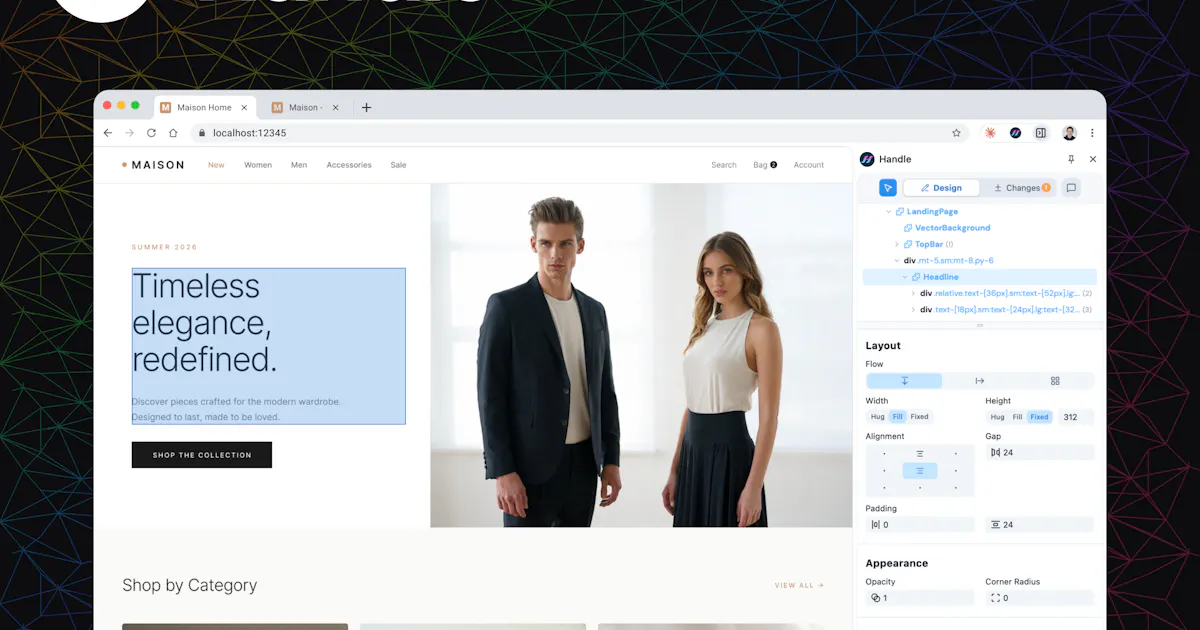This screenshot has height=630, width=1200.
Task: Toggle the browser side panel icon
Action: coord(1041,133)
